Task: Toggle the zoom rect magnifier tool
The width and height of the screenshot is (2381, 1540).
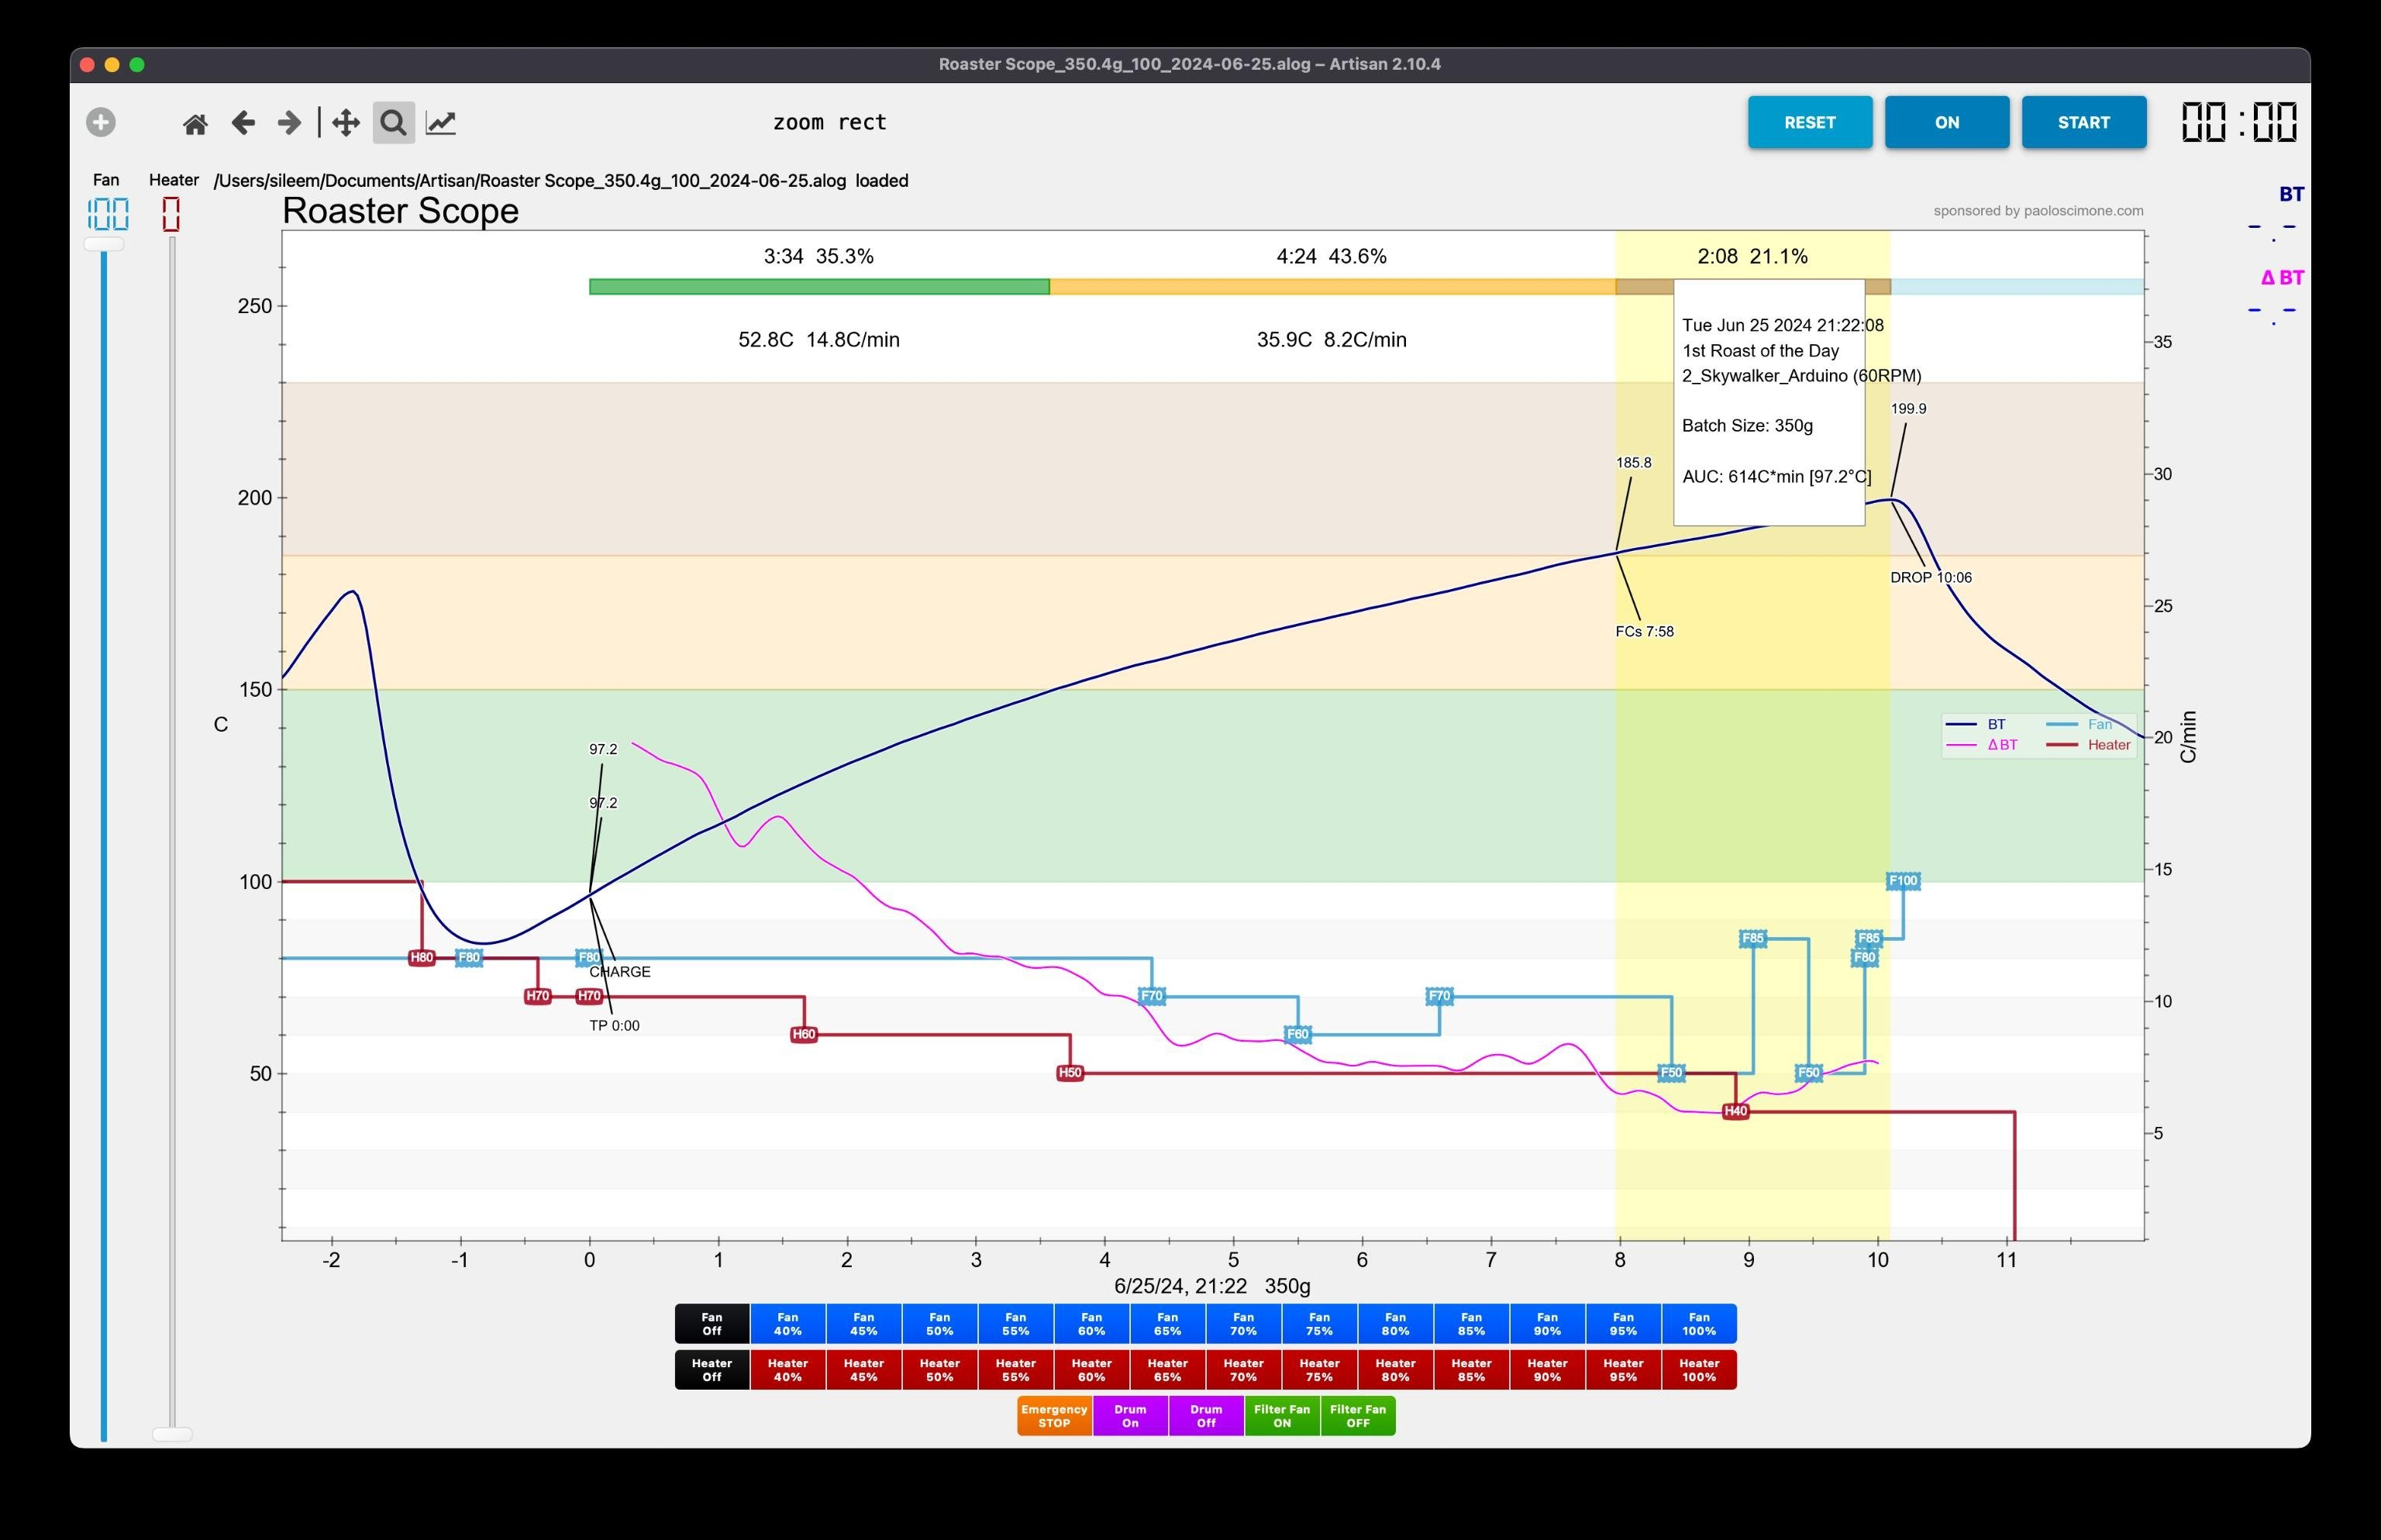Action: (x=394, y=123)
